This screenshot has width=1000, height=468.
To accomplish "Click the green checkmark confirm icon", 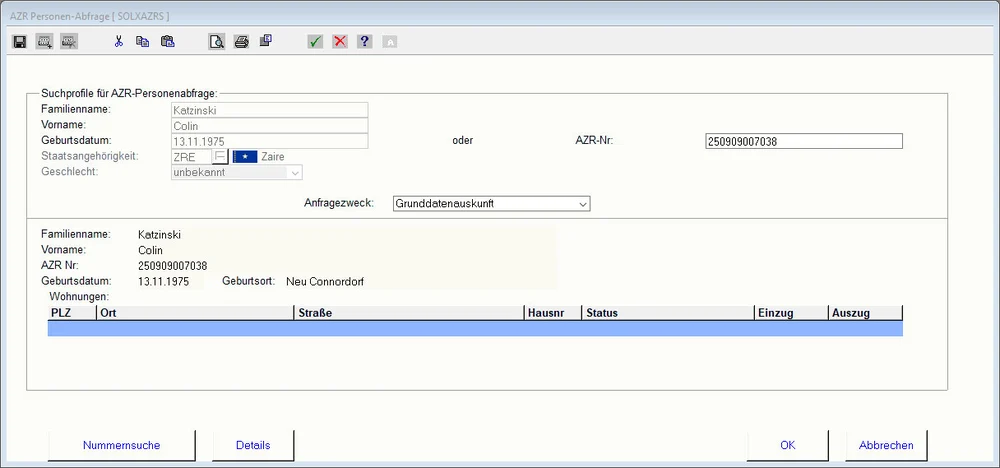I will (x=315, y=42).
